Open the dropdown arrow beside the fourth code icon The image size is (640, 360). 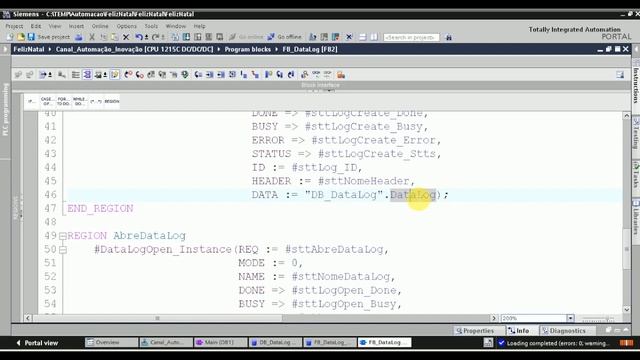(105, 75)
